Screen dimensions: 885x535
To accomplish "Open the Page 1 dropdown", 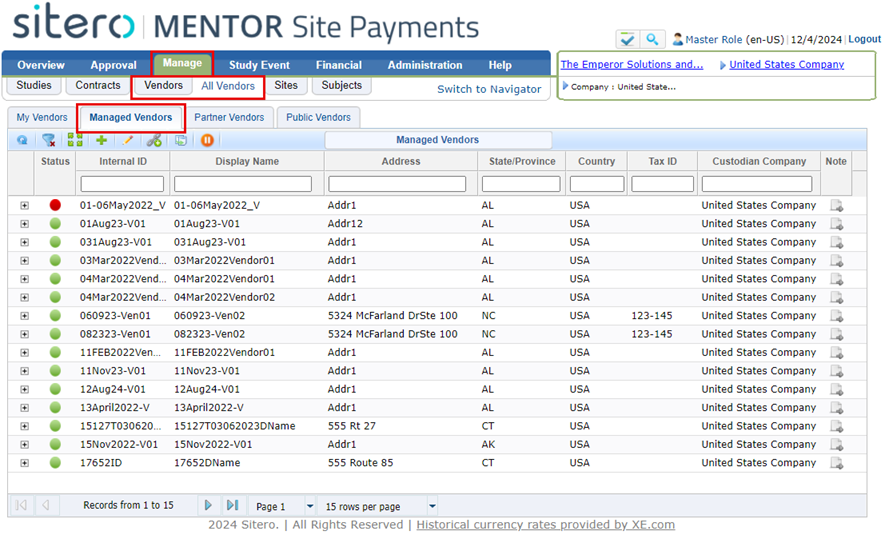I will pyautogui.click(x=310, y=506).
